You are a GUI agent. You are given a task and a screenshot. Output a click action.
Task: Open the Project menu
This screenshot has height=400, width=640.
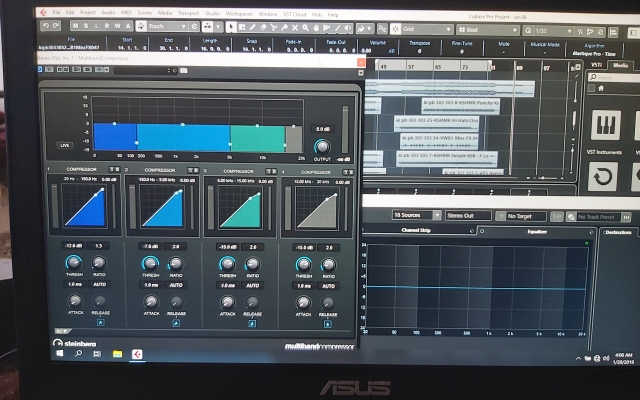[88, 13]
